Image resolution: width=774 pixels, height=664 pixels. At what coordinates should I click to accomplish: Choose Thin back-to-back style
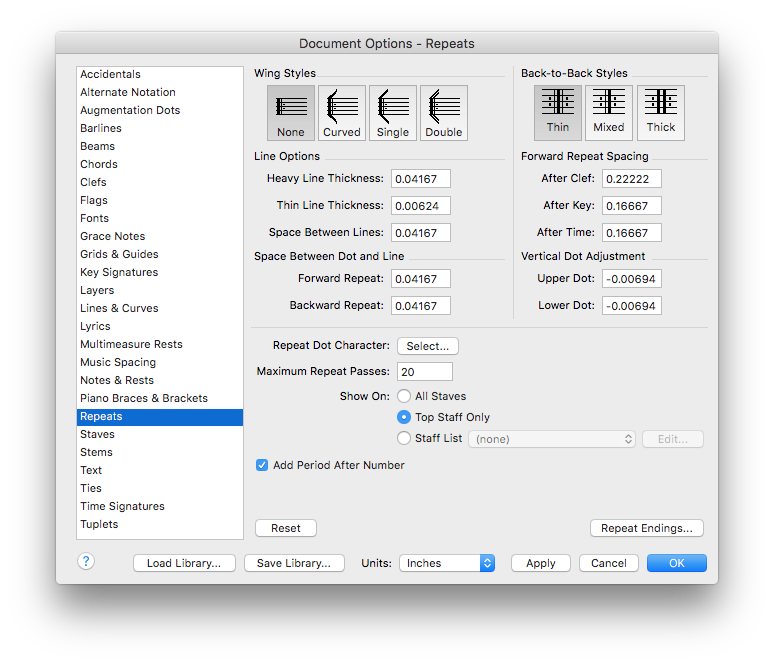[x=558, y=113]
